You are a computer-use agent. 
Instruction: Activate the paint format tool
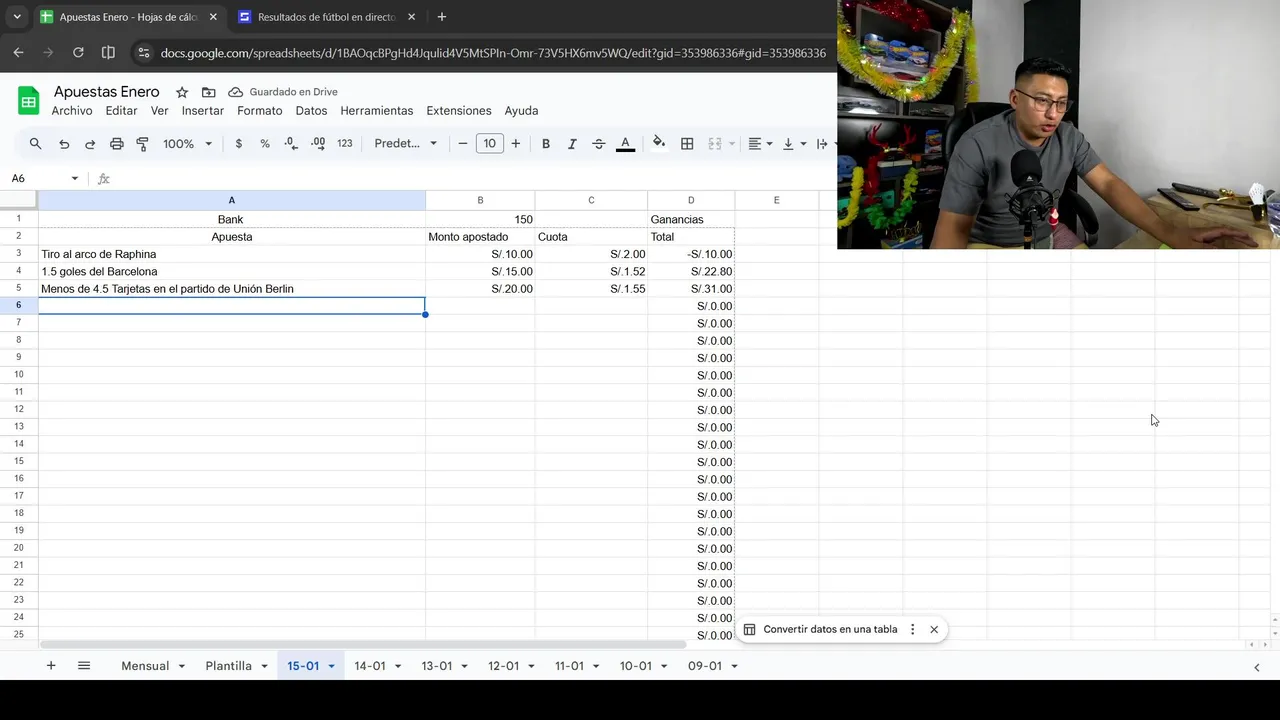click(x=142, y=144)
